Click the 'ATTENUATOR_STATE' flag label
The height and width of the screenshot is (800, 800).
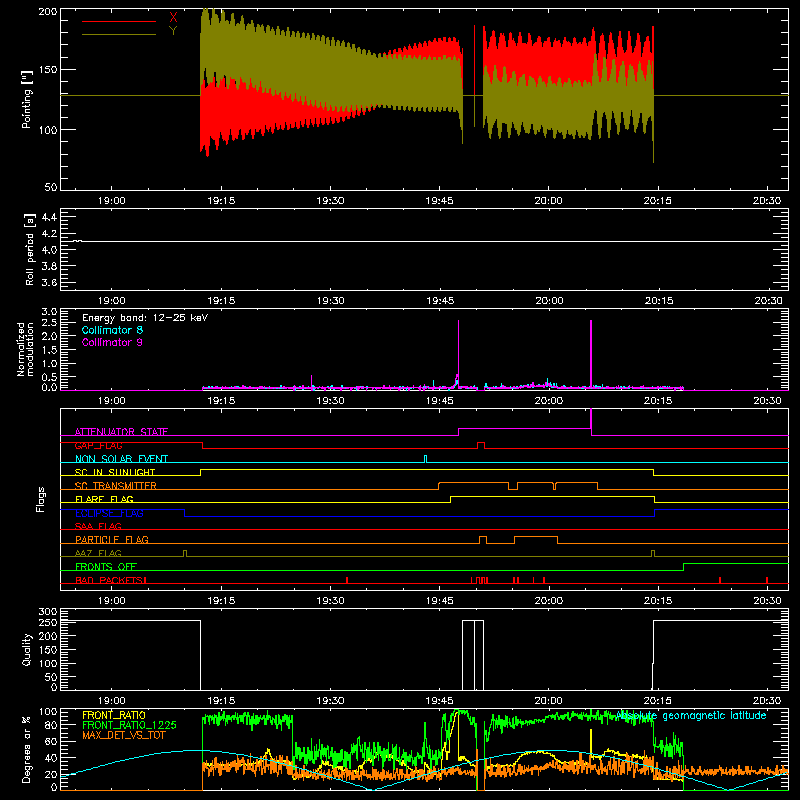pyautogui.click(x=121, y=432)
